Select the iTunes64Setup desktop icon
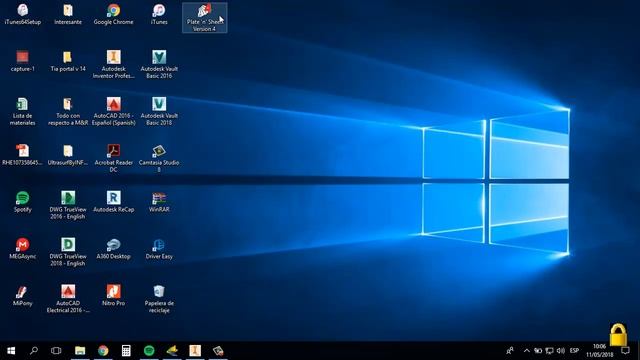Viewport: 640px width, 360px height. pos(22,15)
